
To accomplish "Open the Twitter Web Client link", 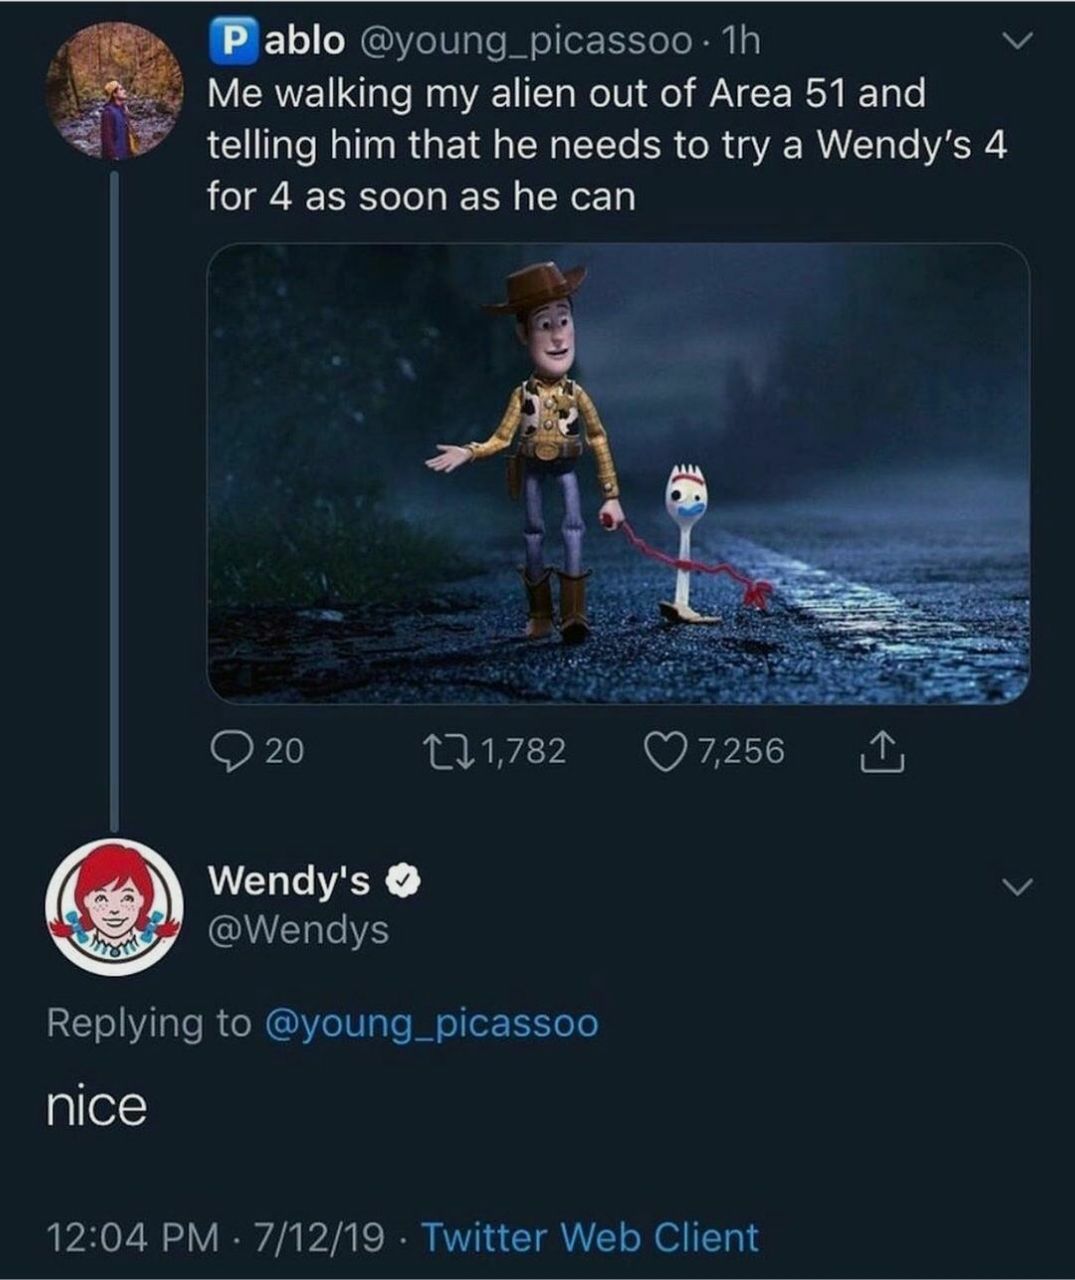I will pos(590,1238).
